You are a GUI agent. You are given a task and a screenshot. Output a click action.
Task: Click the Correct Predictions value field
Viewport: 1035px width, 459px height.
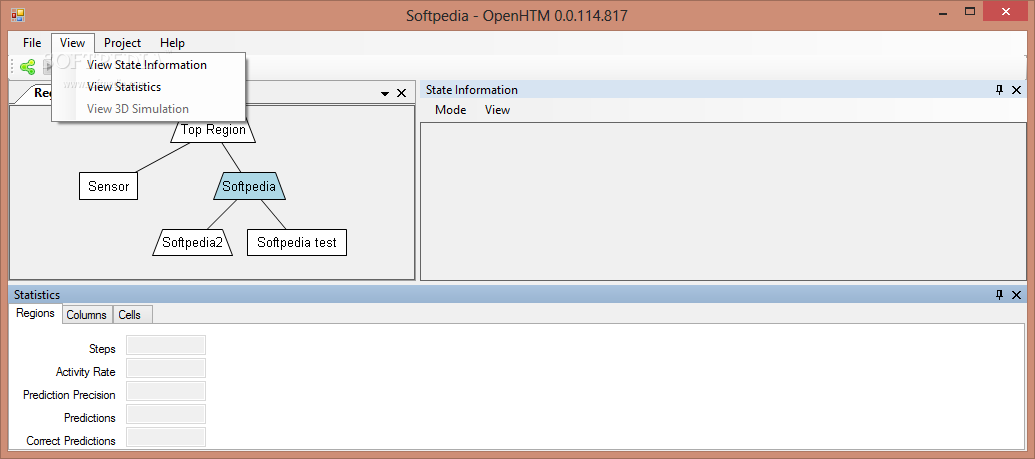[166, 437]
